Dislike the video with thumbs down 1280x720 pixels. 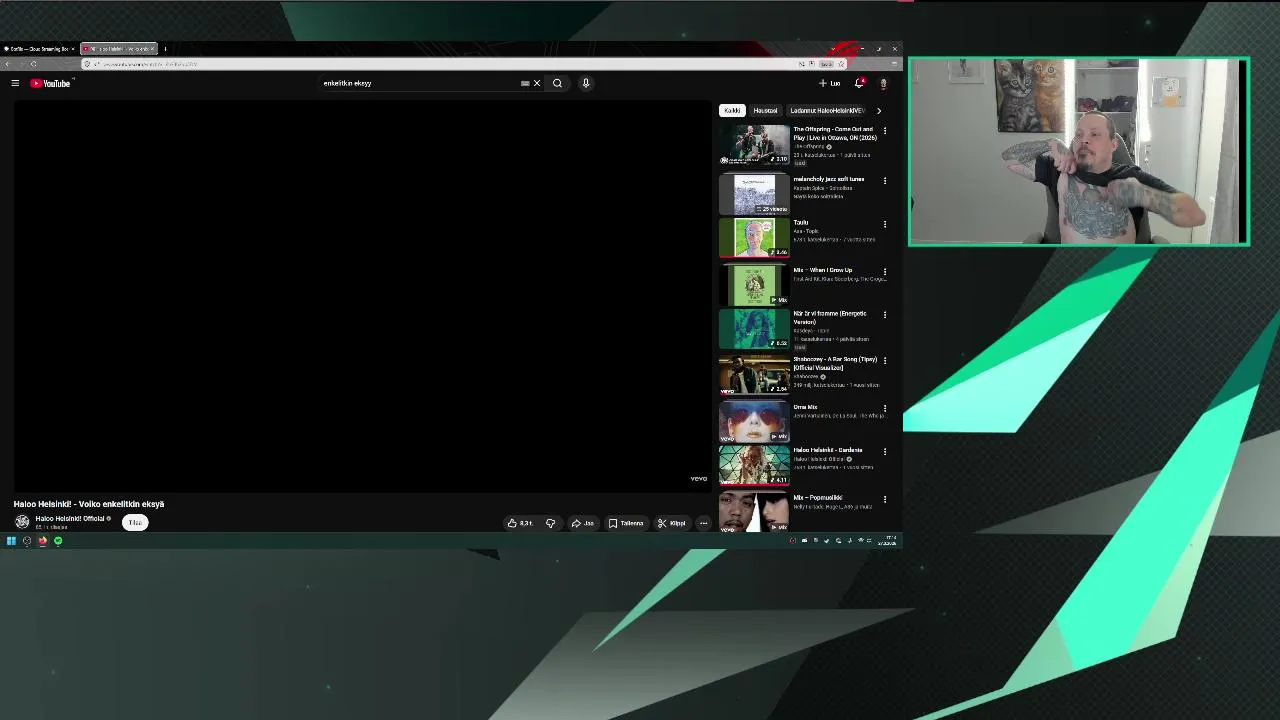(x=550, y=523)
